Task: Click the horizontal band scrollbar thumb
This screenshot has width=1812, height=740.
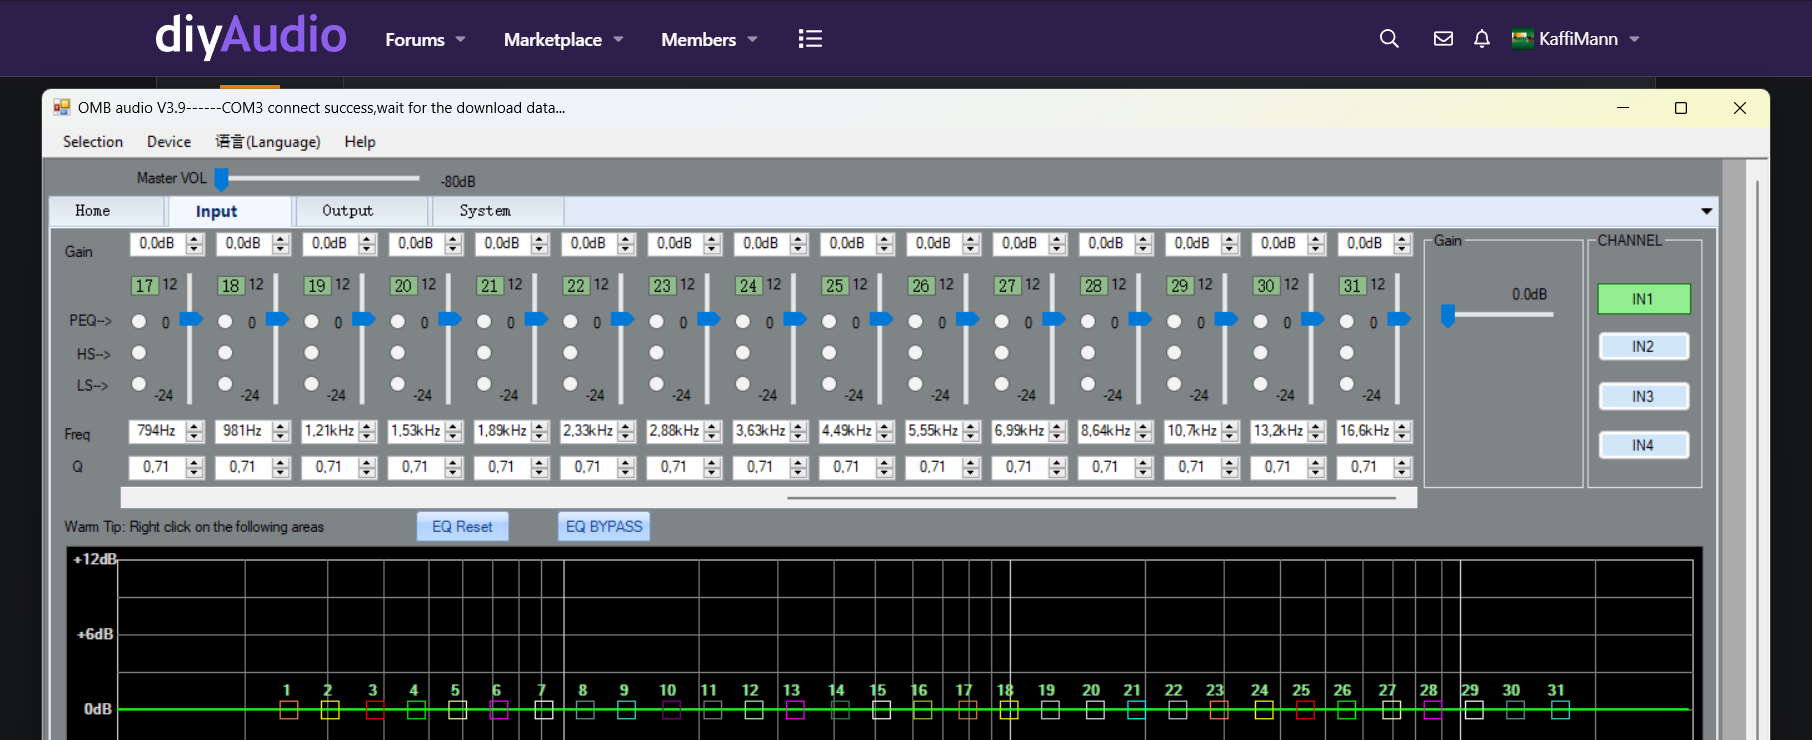Action: (1091, 497)
